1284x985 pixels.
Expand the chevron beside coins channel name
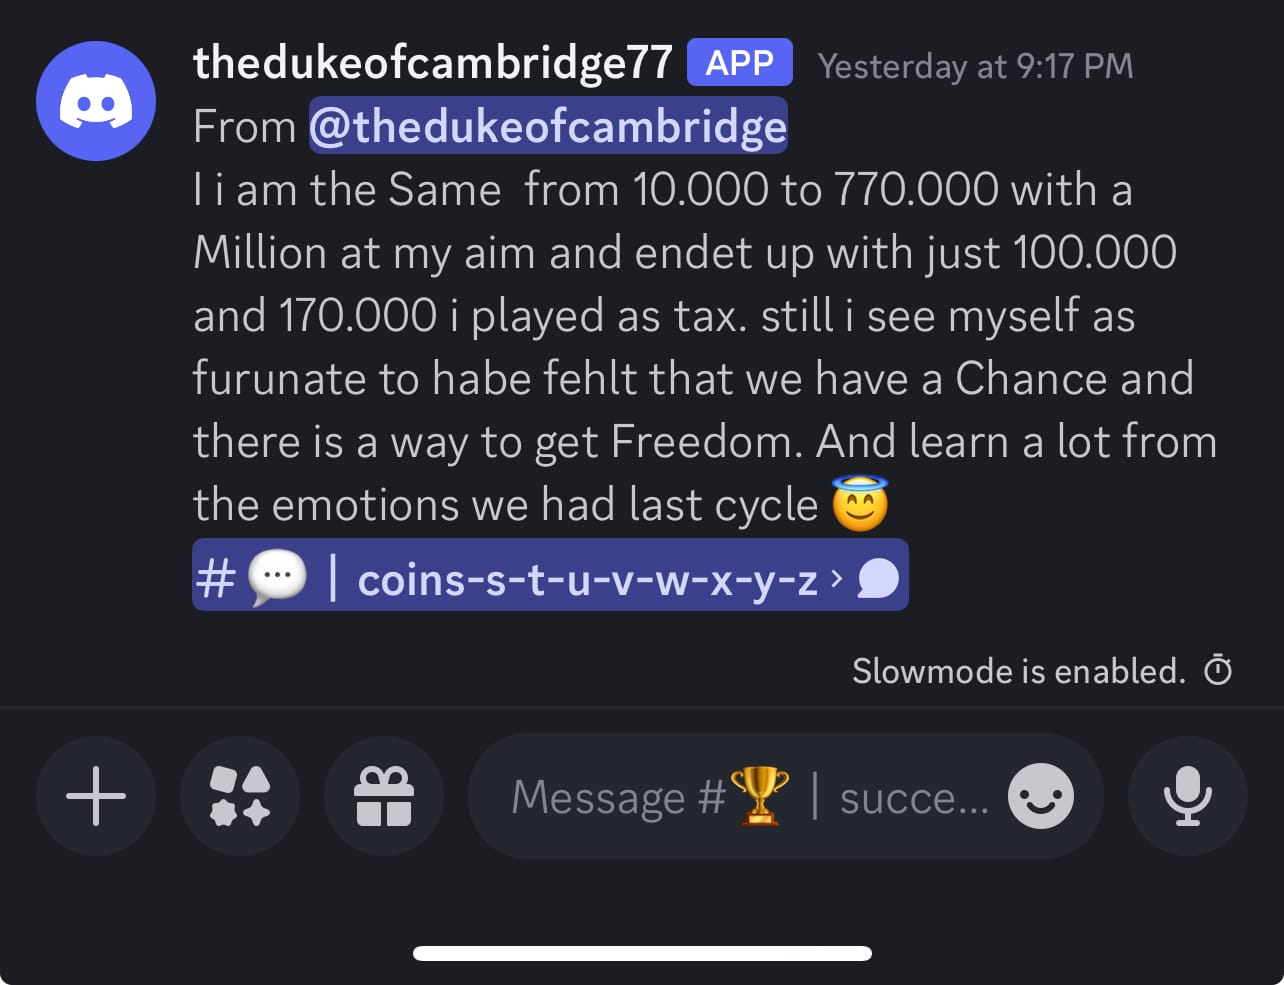click(x=837, y=577)
